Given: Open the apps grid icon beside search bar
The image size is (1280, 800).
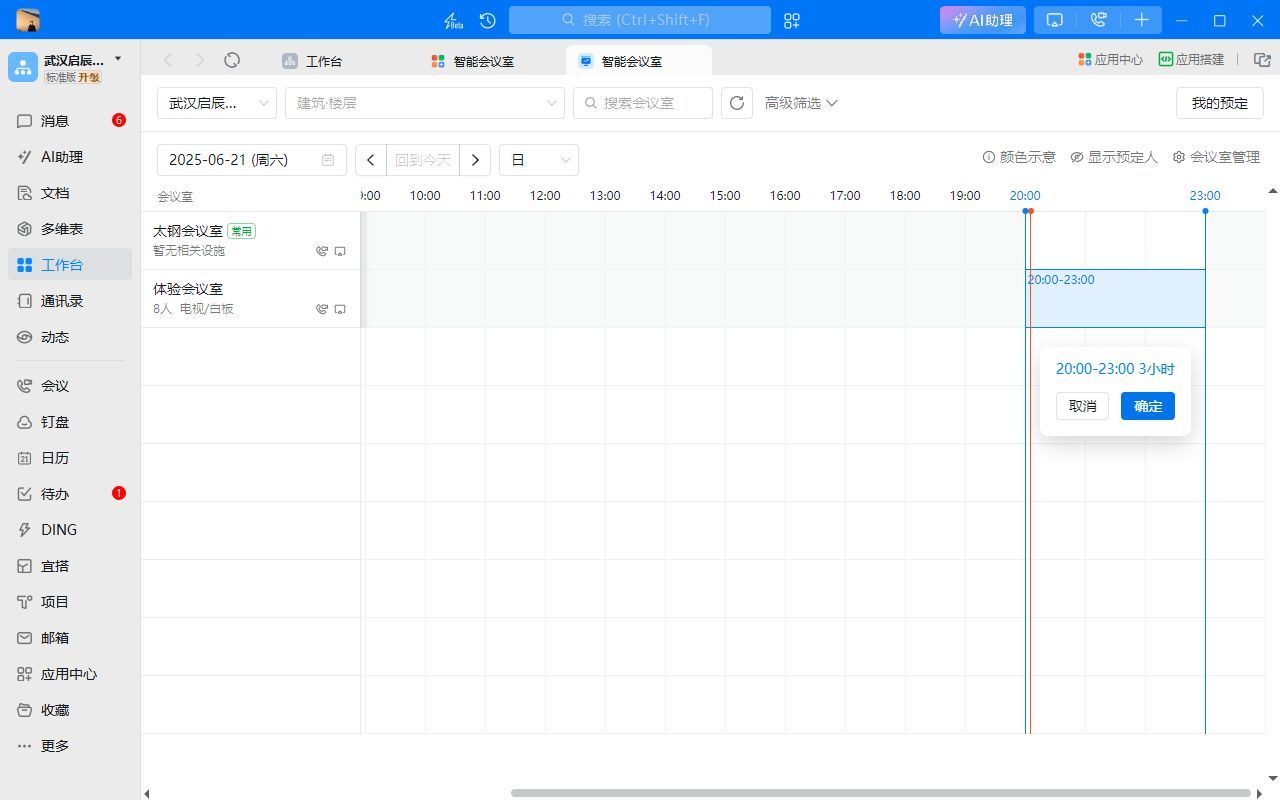Looking at the screenshot, I should click(x=792, y=20).
